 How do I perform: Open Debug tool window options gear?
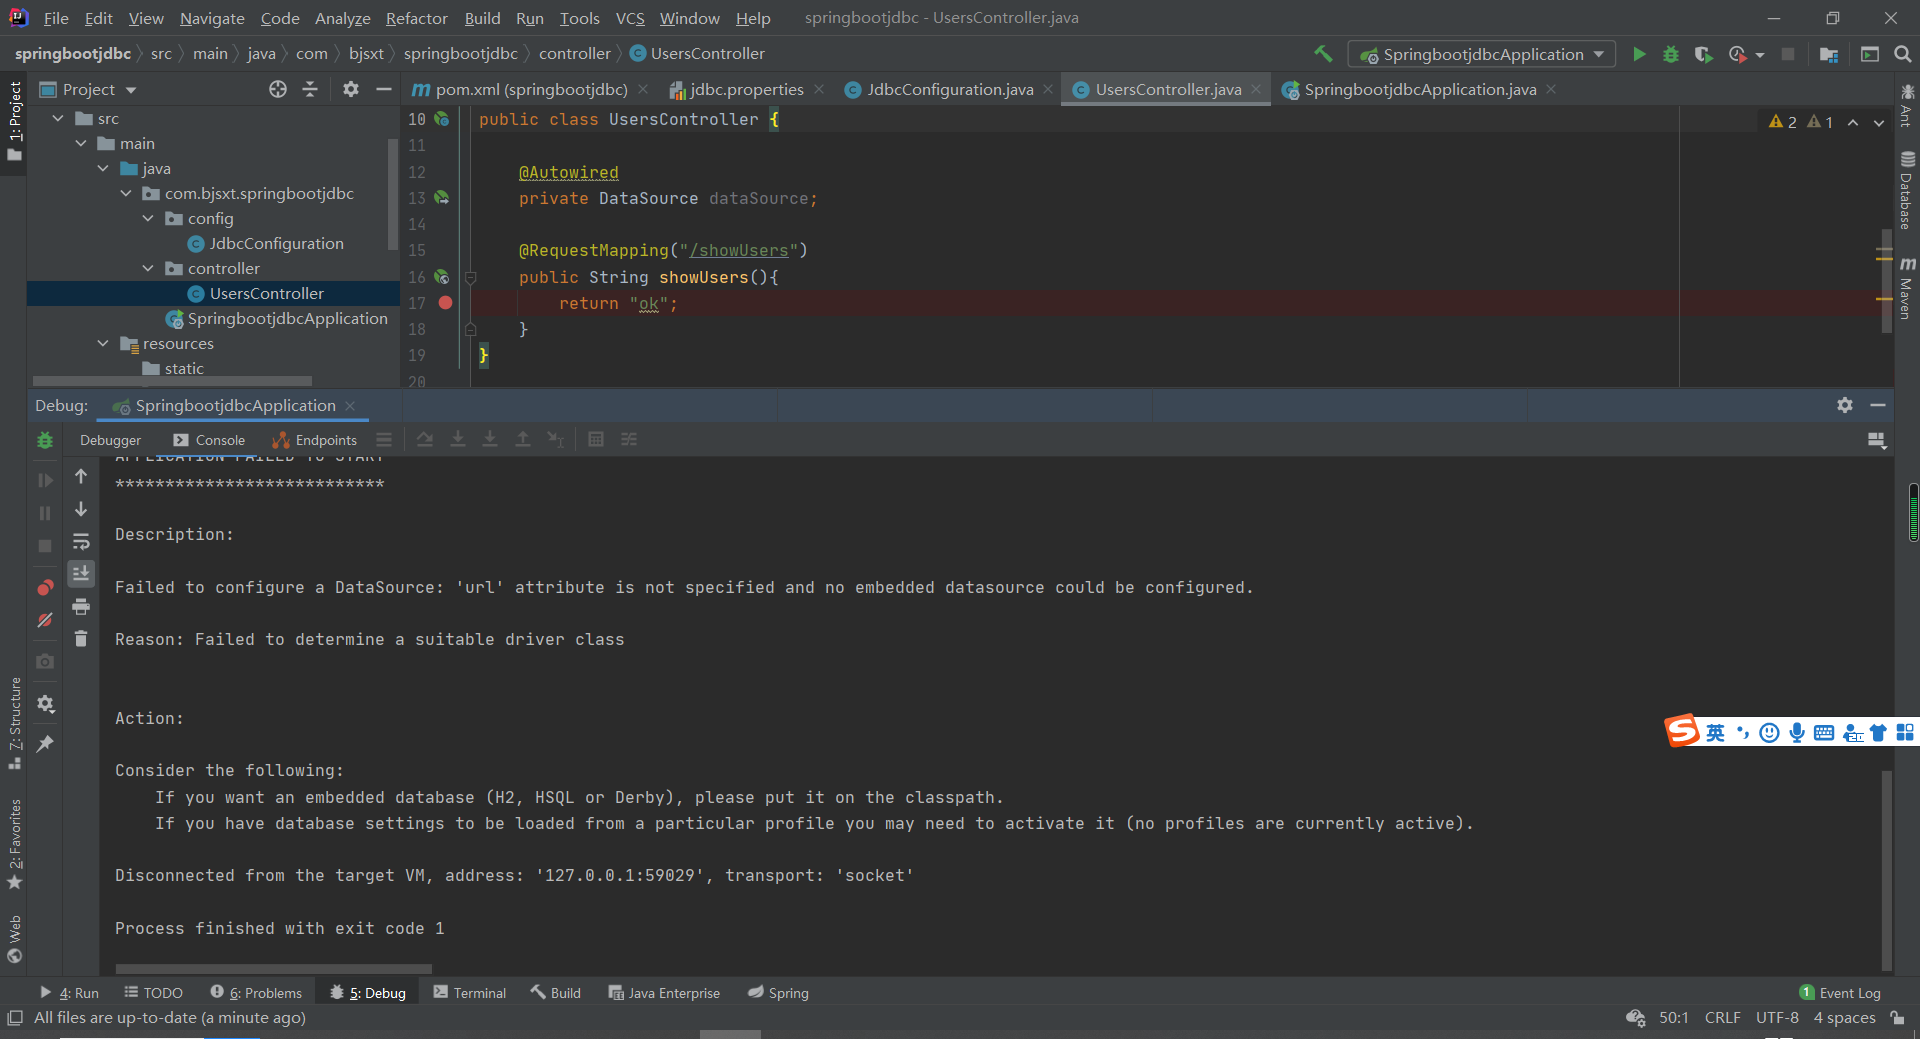click(x=1845, y=405)
